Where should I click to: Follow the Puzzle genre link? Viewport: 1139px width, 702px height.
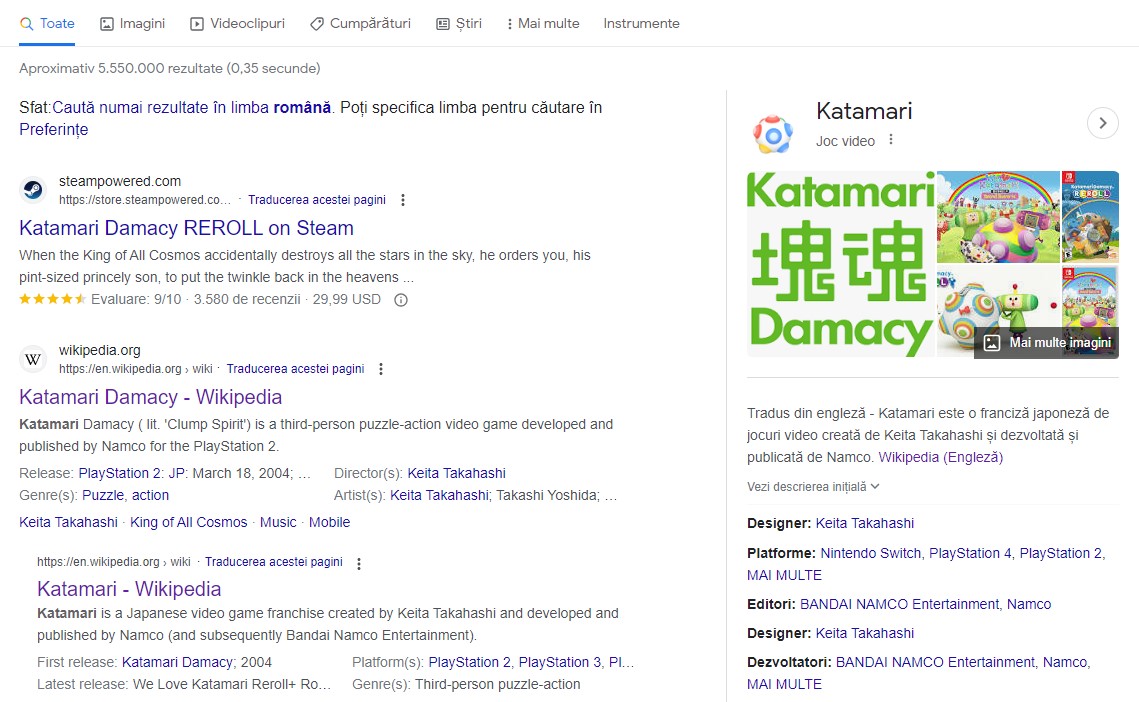click(103, 495)
